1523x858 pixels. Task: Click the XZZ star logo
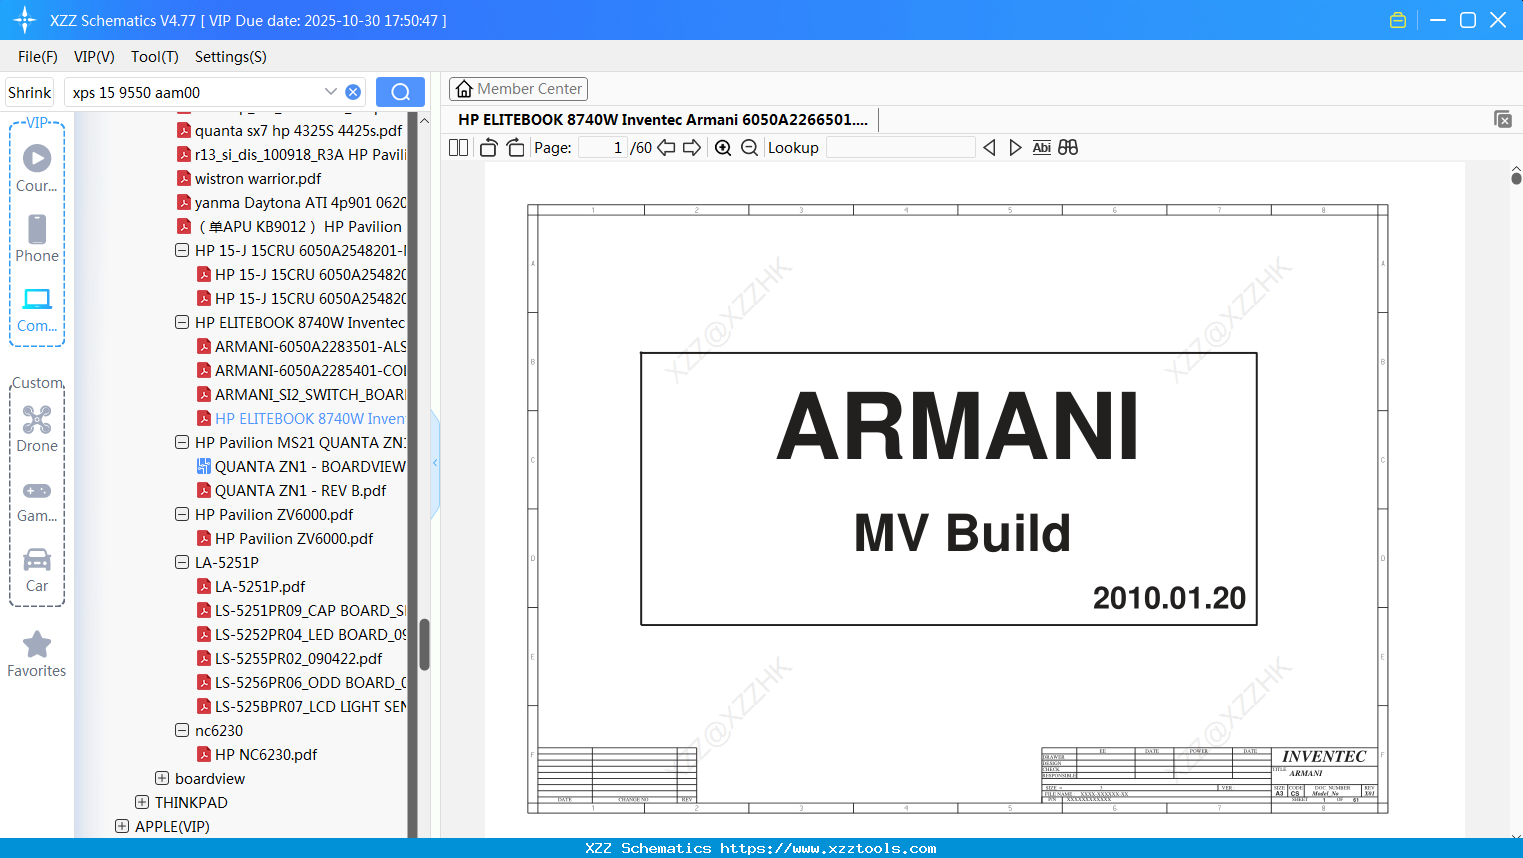(x=25, y=20)
